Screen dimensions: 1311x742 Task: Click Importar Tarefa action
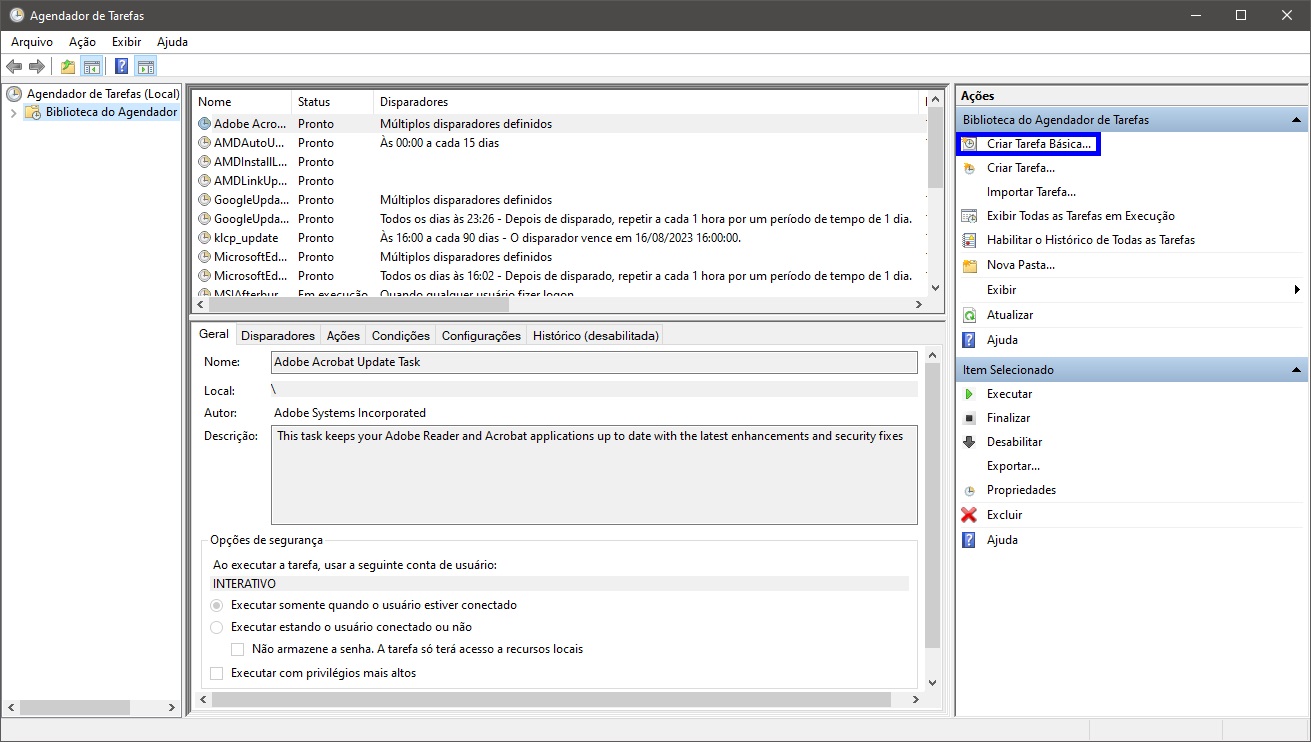pos(1030,192)
